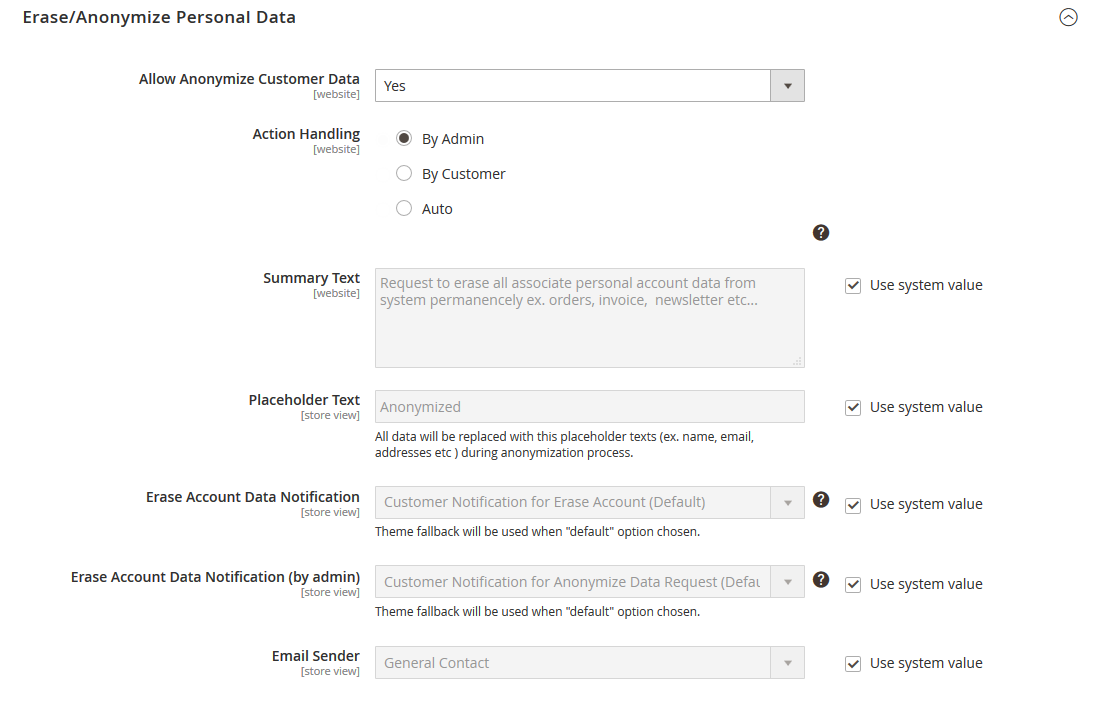Click the Erase/Anonymize Personal Data section title
The height and width of the screenshot is (704, 1096).
click(159, 17)
